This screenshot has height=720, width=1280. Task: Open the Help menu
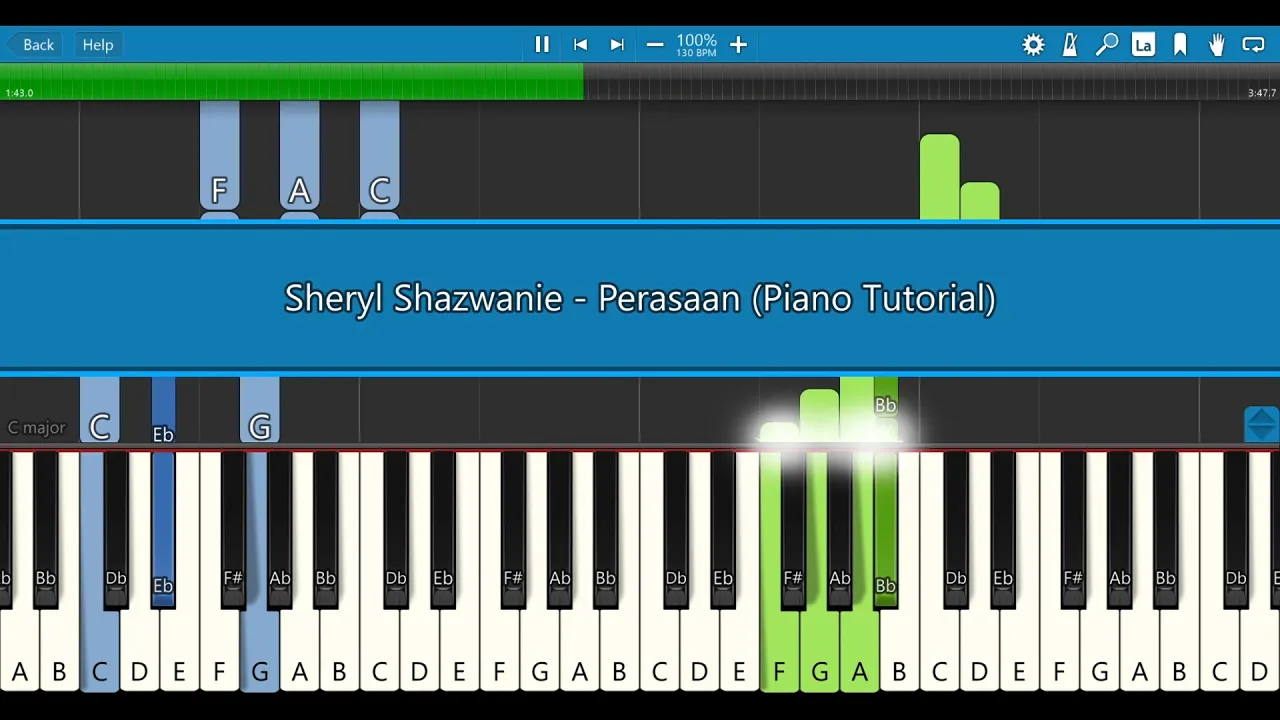point(98,45)
